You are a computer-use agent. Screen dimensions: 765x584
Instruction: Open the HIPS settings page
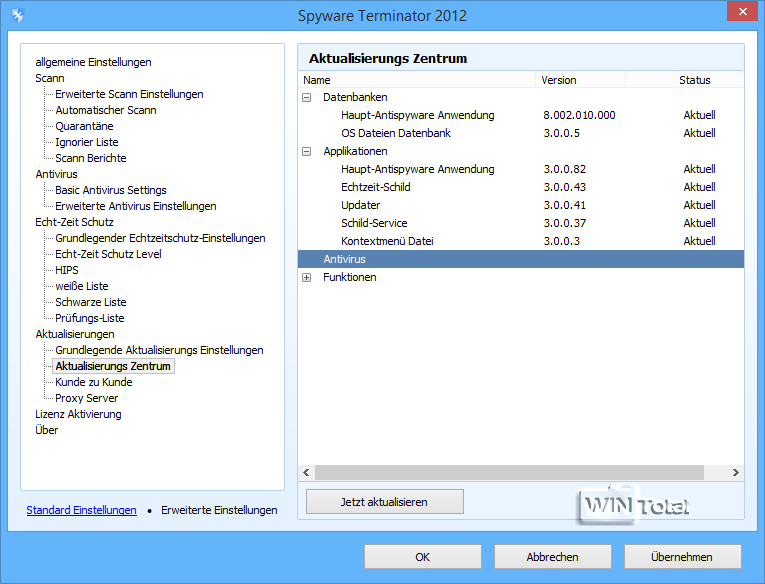pyautogui.click(x=67, y=270)
